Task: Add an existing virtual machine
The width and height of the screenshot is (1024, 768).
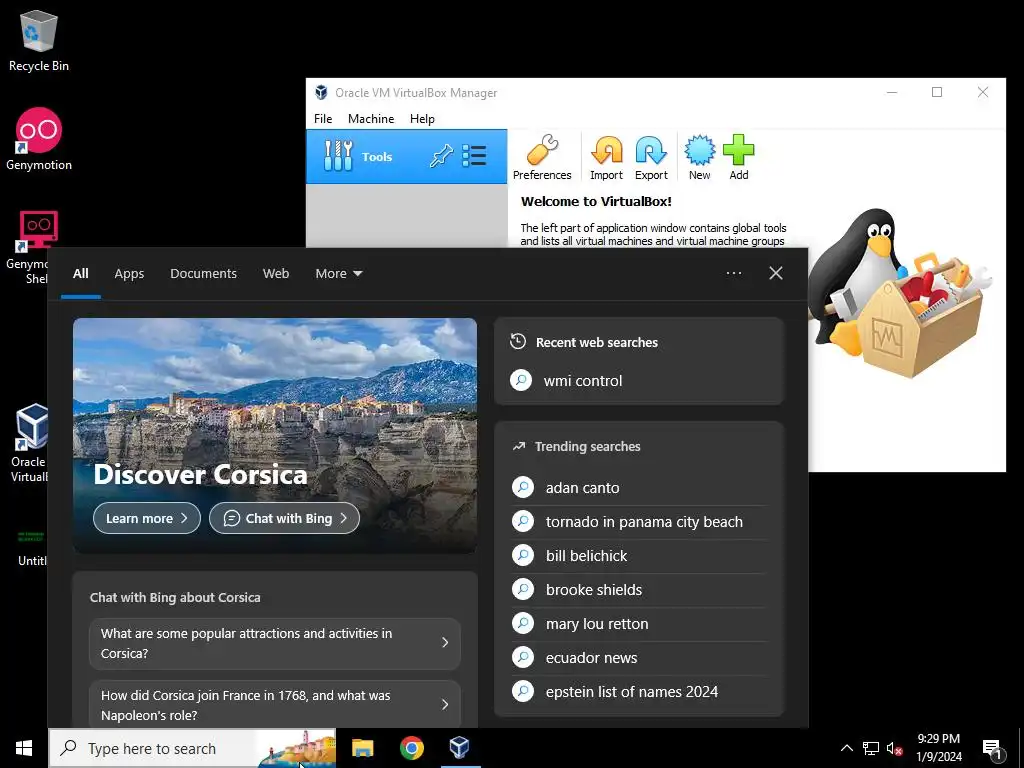Action: coord(739,157)
